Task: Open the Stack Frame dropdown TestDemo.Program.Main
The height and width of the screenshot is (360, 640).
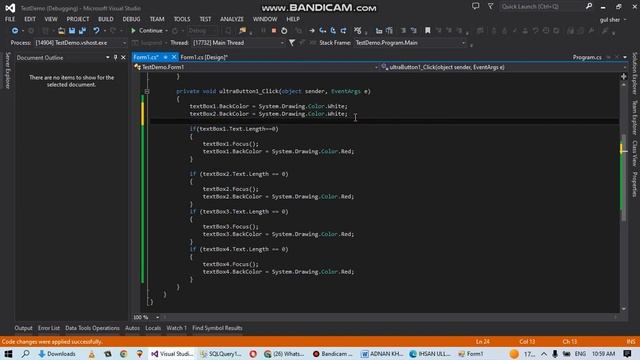Action: [x=410, y=43]
